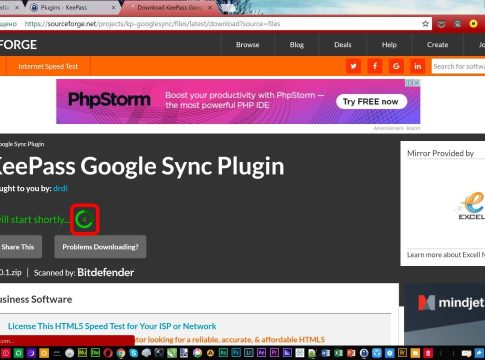Launch Adobe After Effects from the taskbar
The width and height of the screenshot is (485, 360).
262,353
